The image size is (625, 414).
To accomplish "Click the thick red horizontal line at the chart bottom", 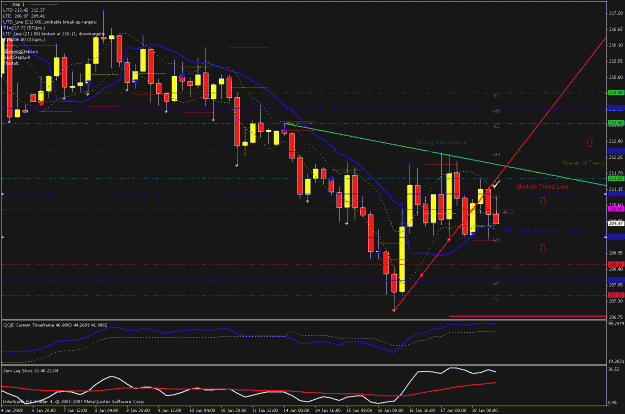I will pos(527,316).
